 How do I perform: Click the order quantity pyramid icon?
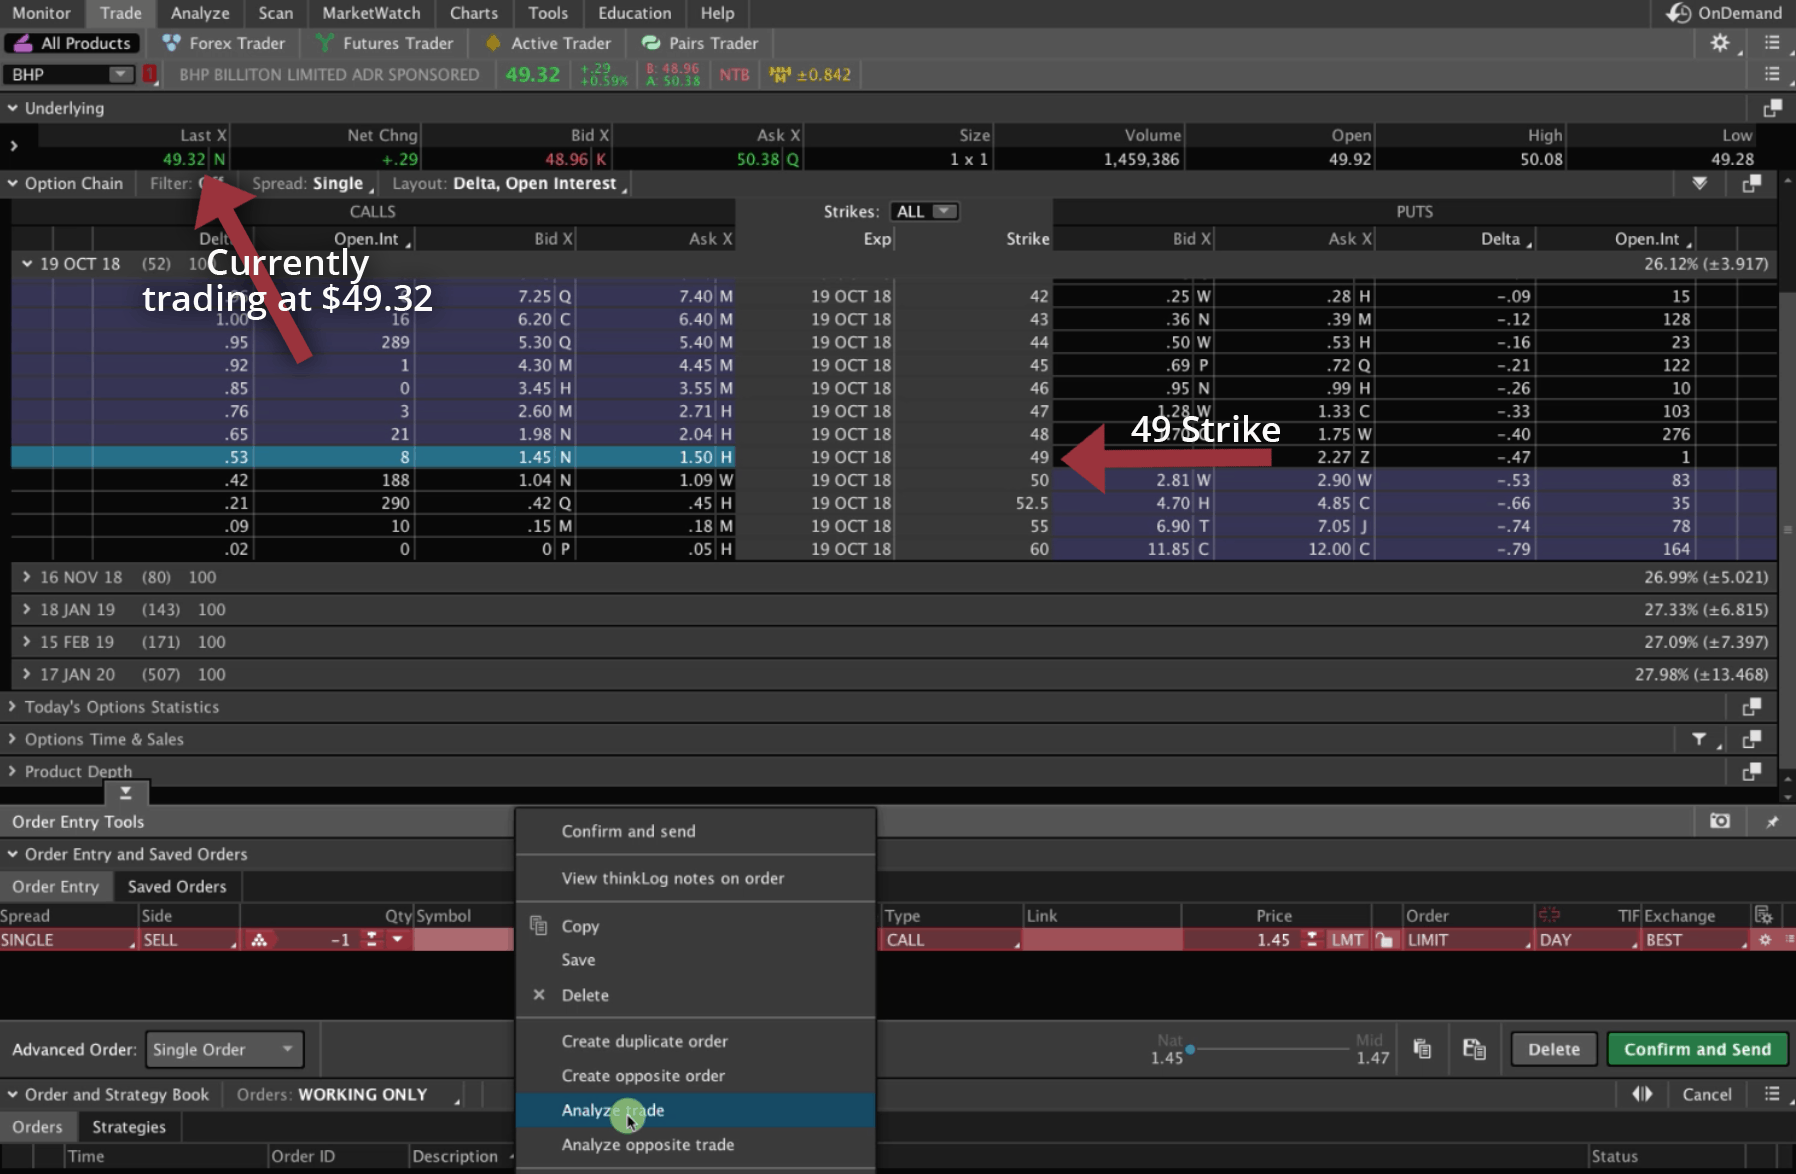click(259, 940)
